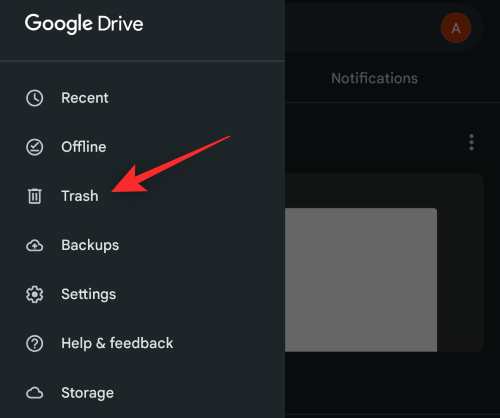The width and height of the screenshot is (500, 418).
Task: Click the Offline checkmark icon
Action: (34, 147)
